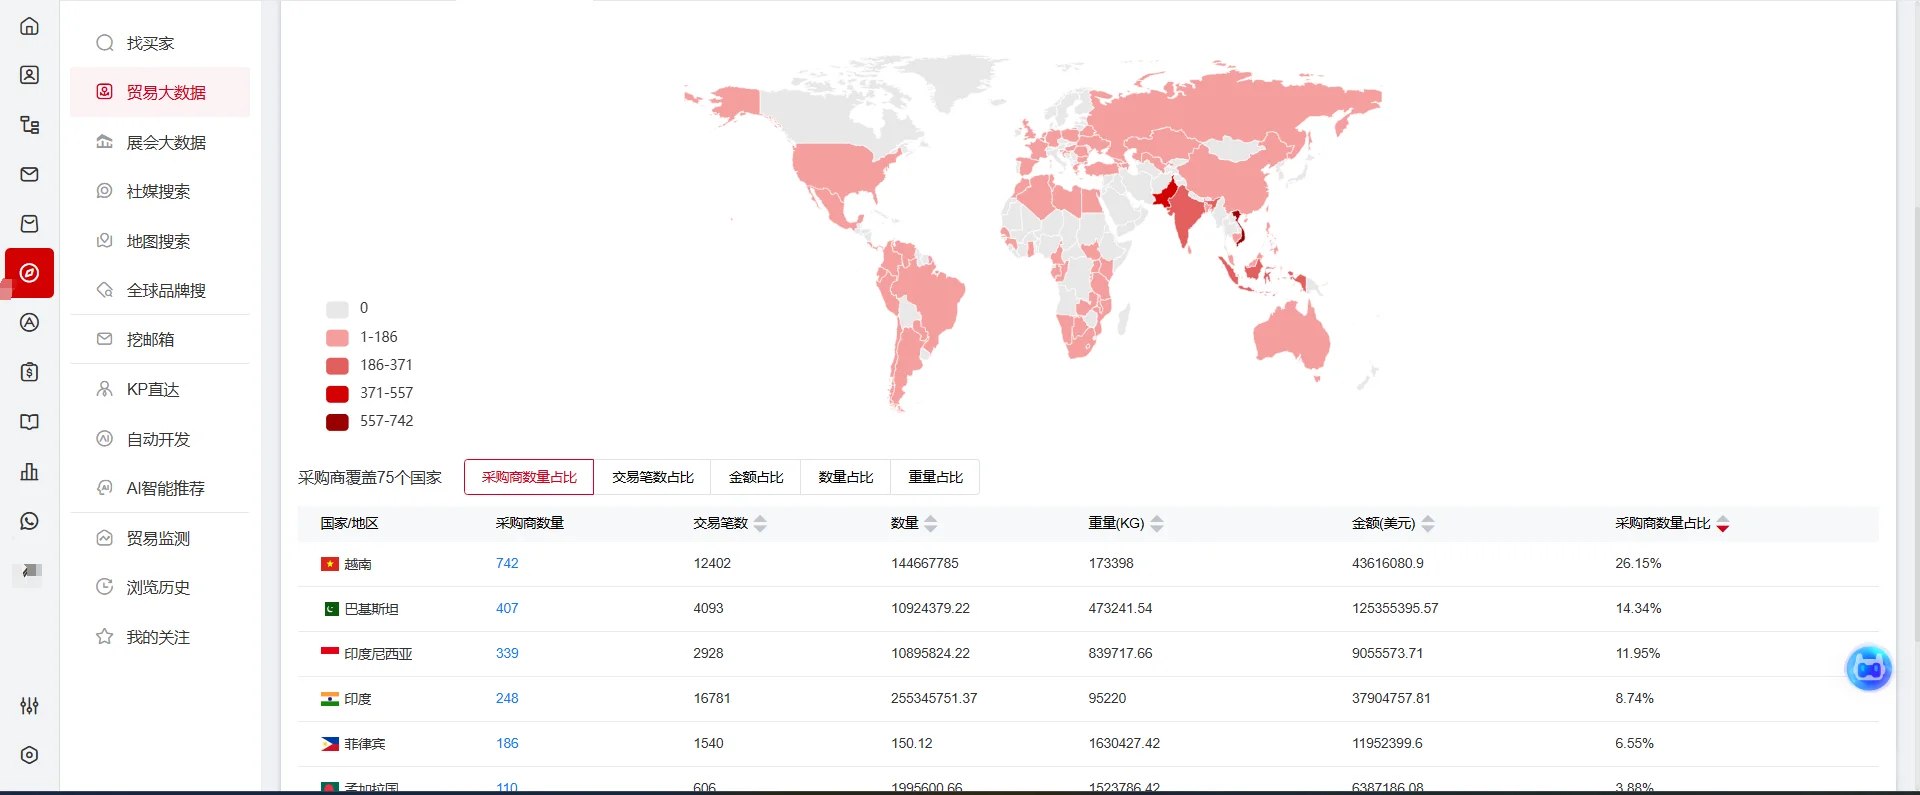Sort table by 数量 column
1920x795 pixels.
click(931, 523)
